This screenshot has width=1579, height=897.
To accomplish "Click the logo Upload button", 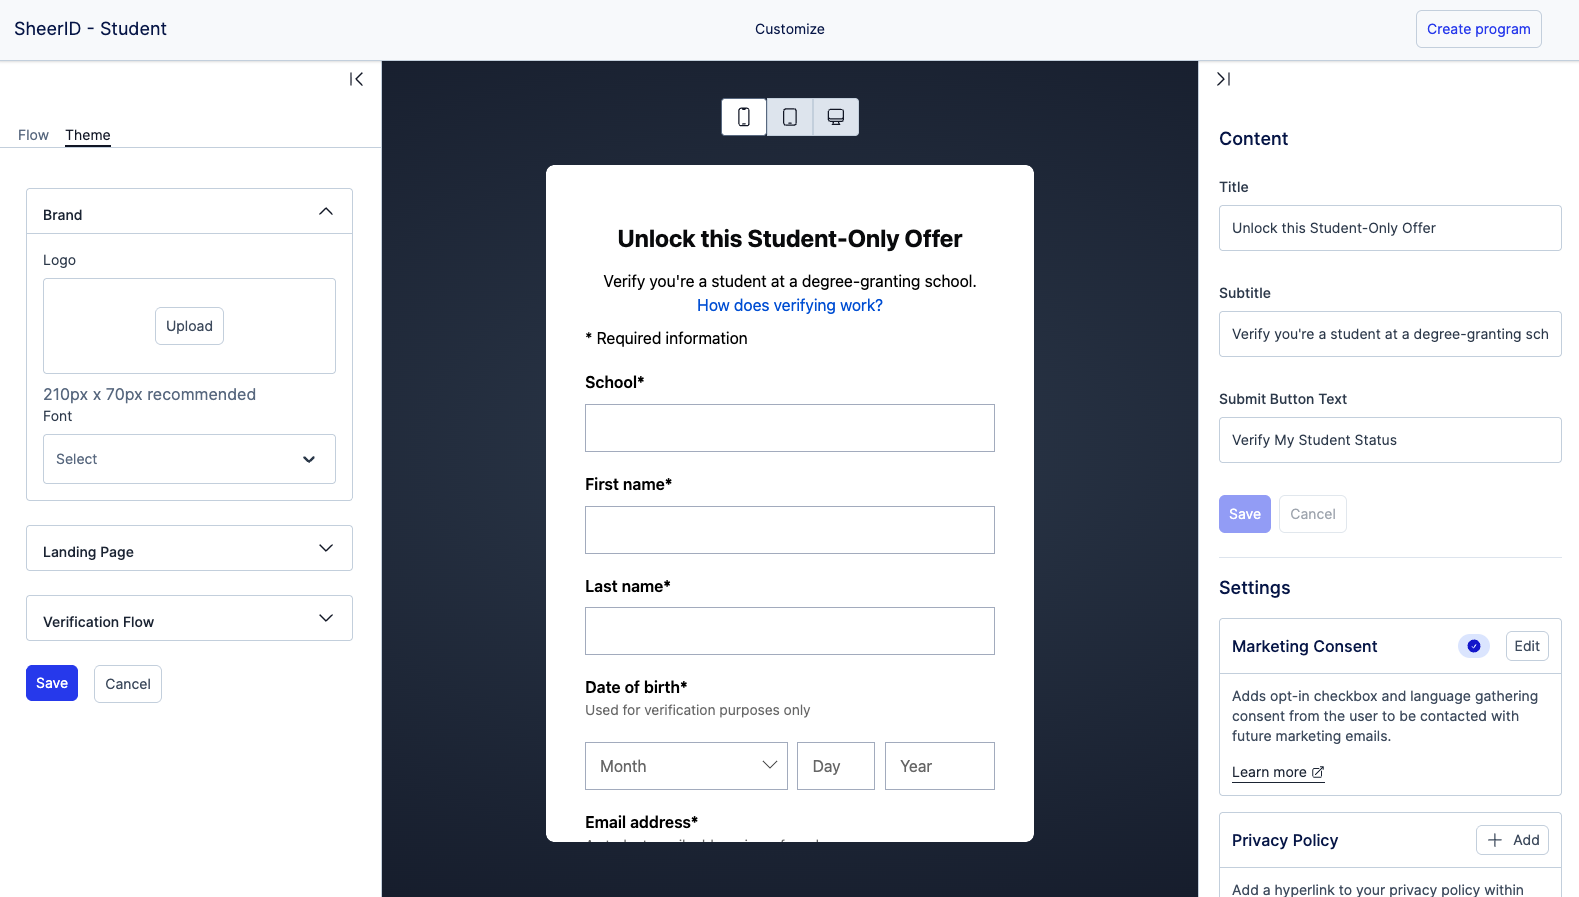I will pyautogui.click(x=189, y=326).
